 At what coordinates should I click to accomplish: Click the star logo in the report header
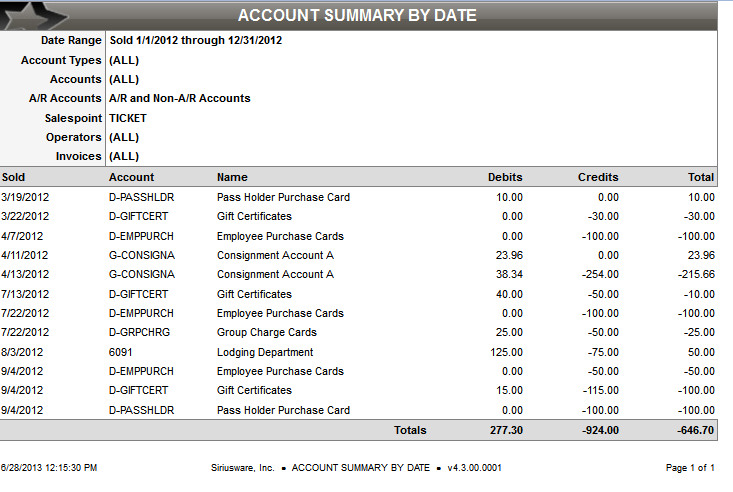(x=34, y=16)
